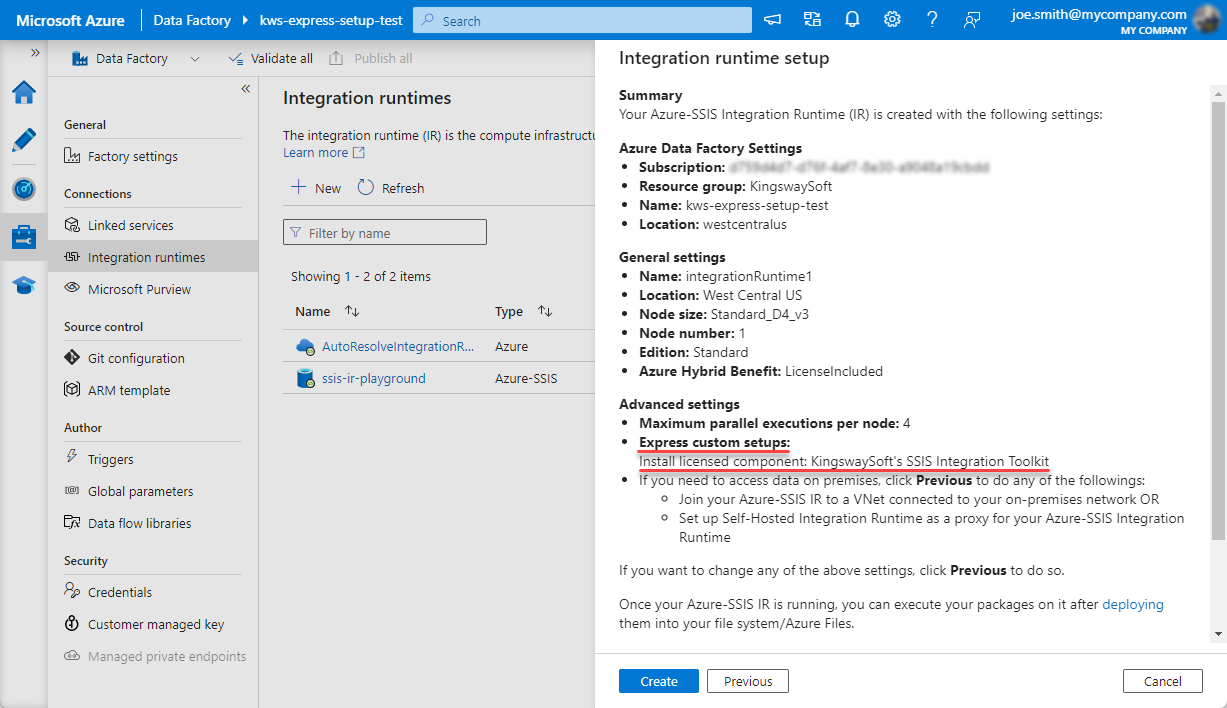Click Validate all
The height and width of the screenshot is (708, 1227).
270,59
